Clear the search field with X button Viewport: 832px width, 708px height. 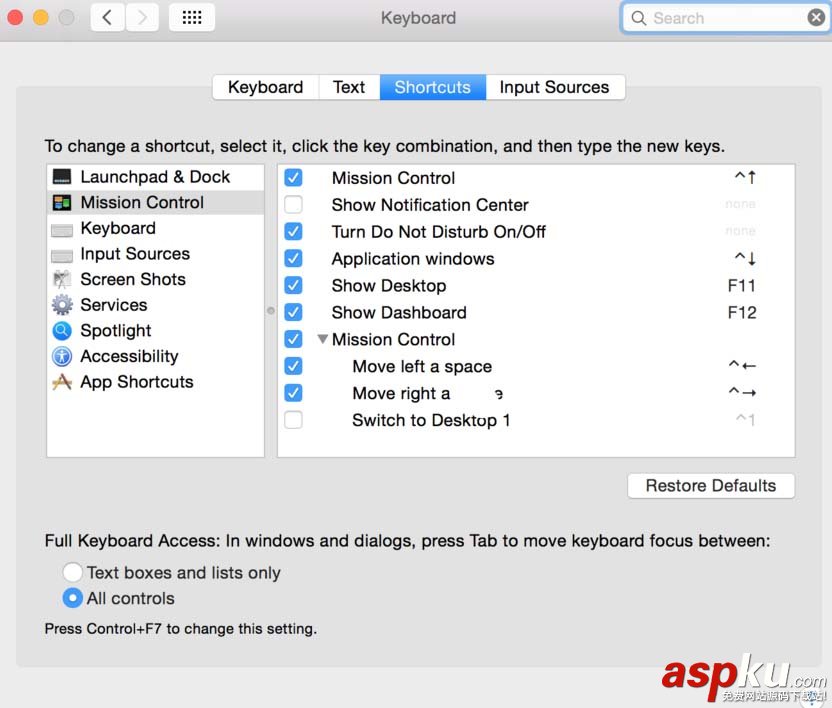(816, 18)
